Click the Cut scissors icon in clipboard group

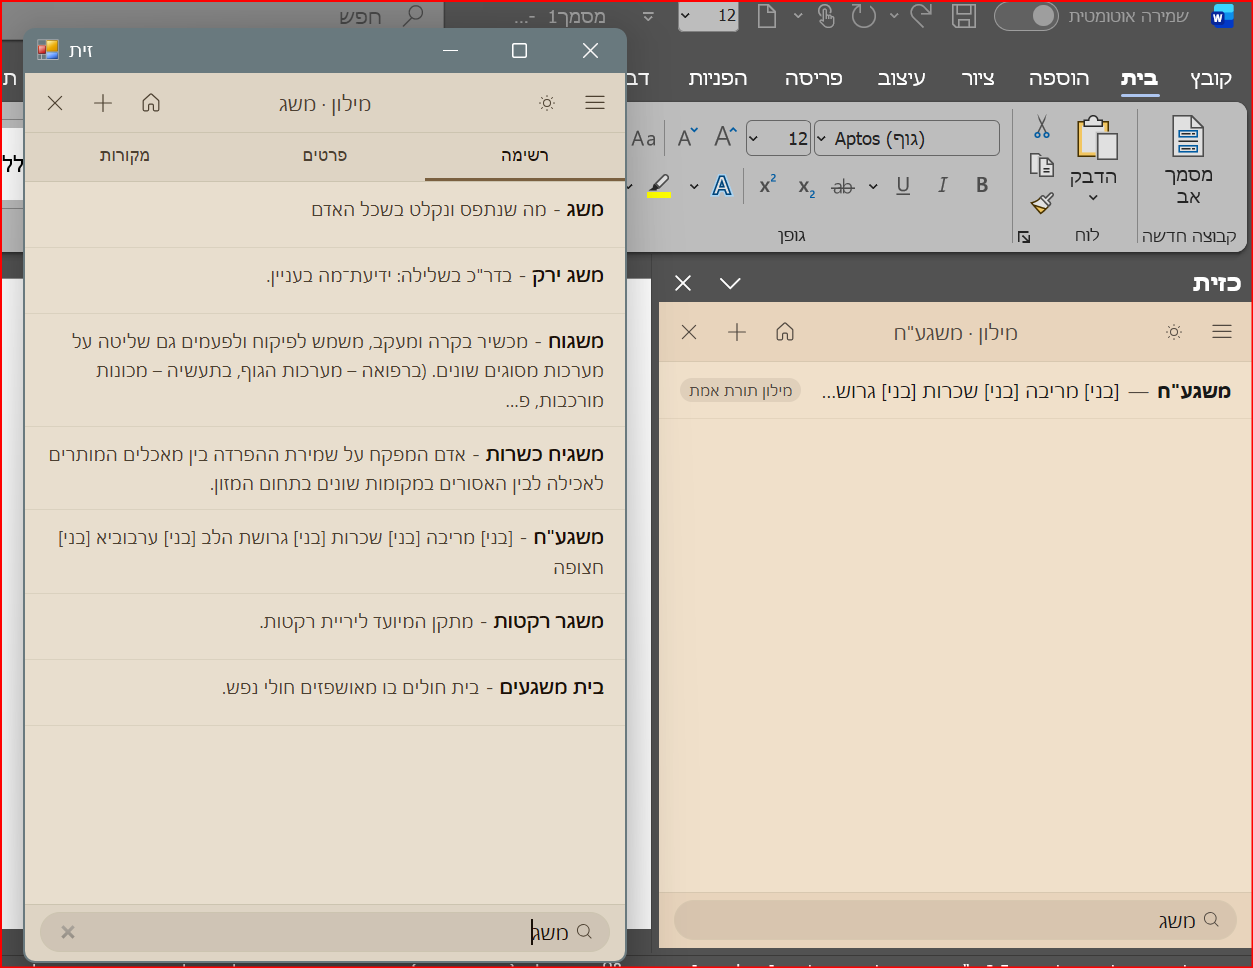click(1041, 128)
